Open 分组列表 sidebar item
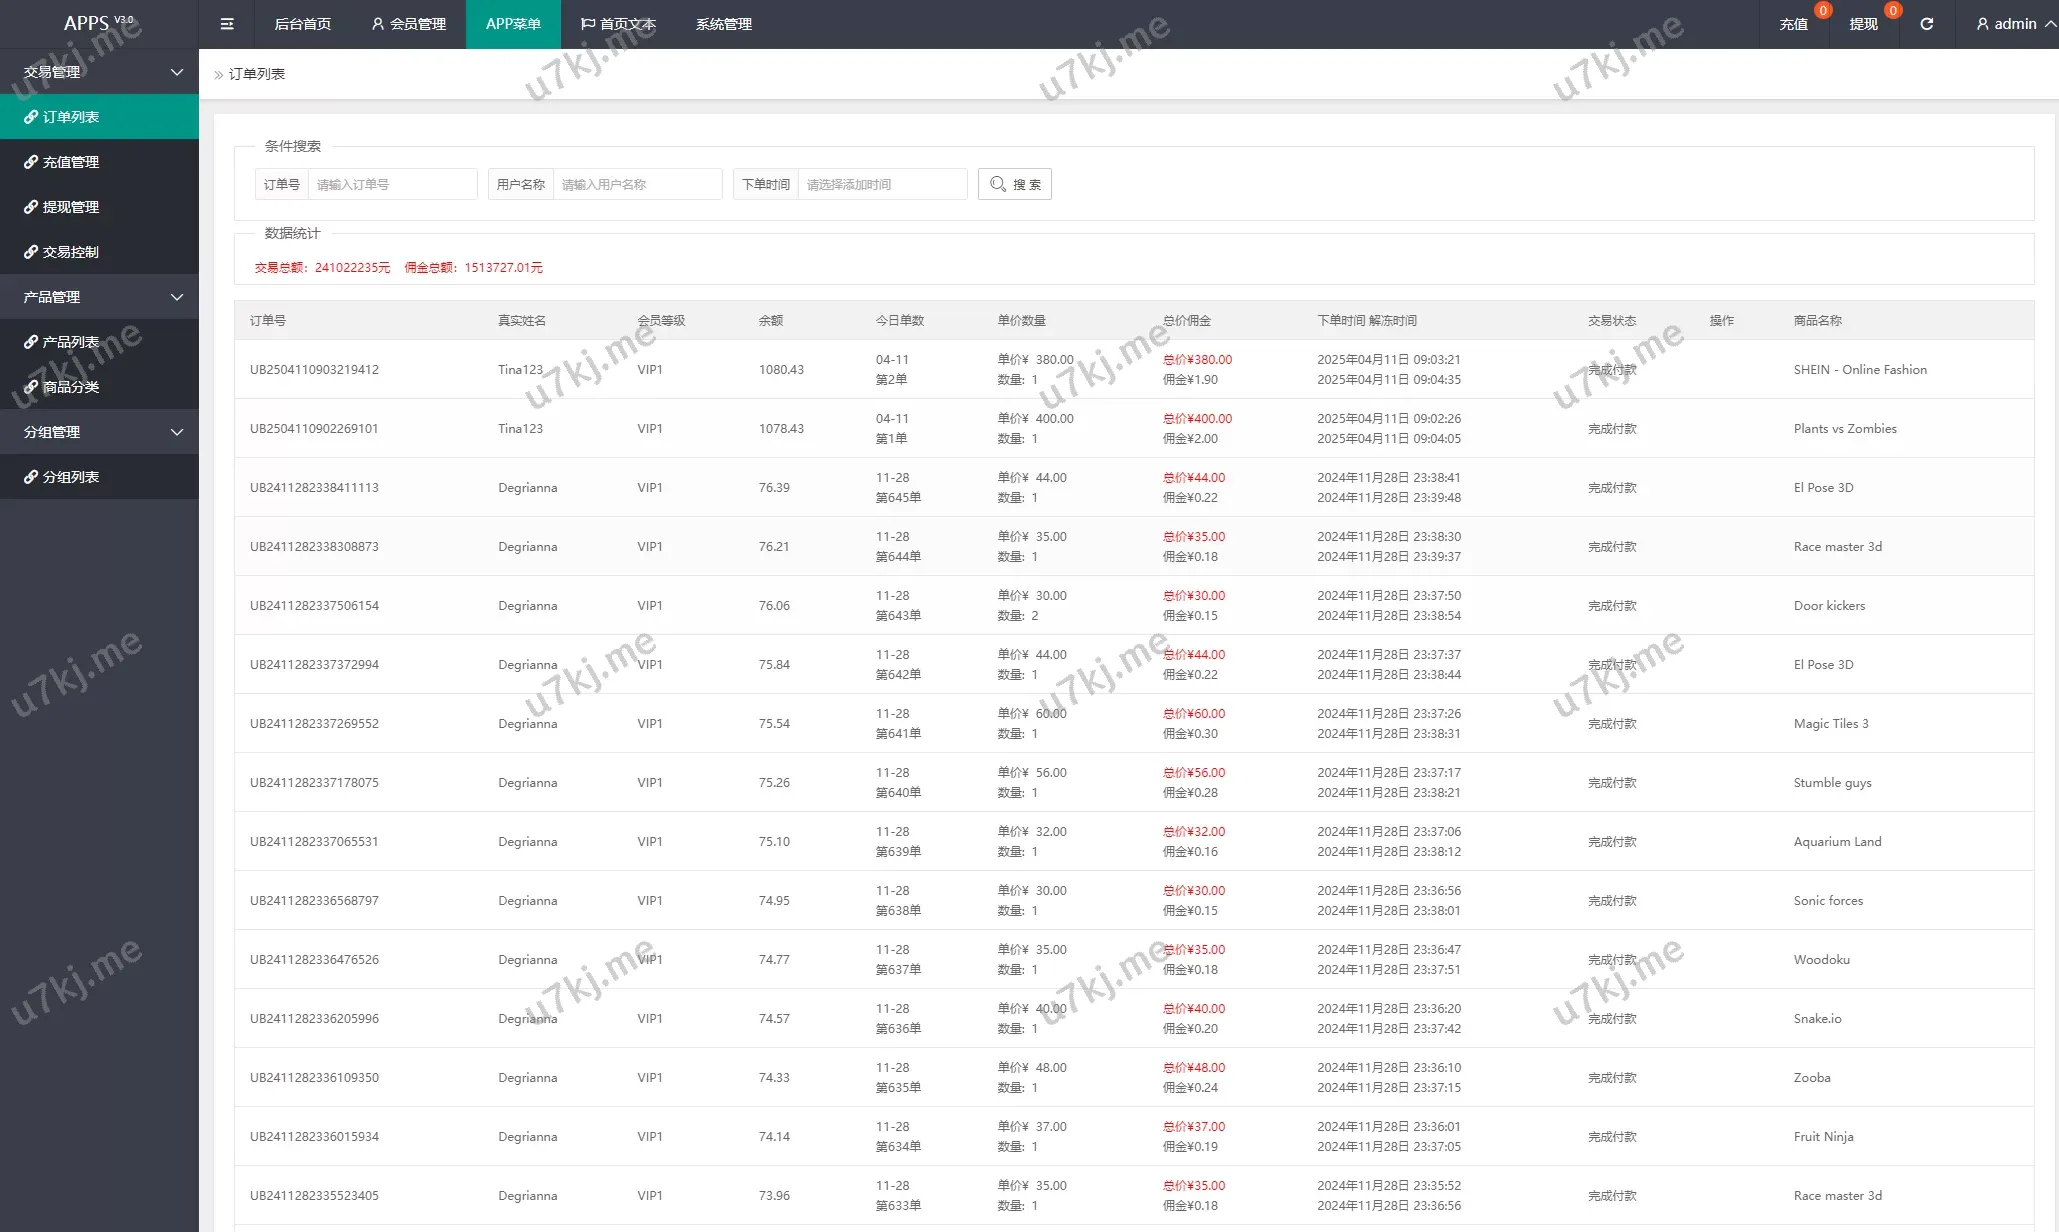The width and height of the screenshot is (2059, 1232). click(x=70, y=477)
